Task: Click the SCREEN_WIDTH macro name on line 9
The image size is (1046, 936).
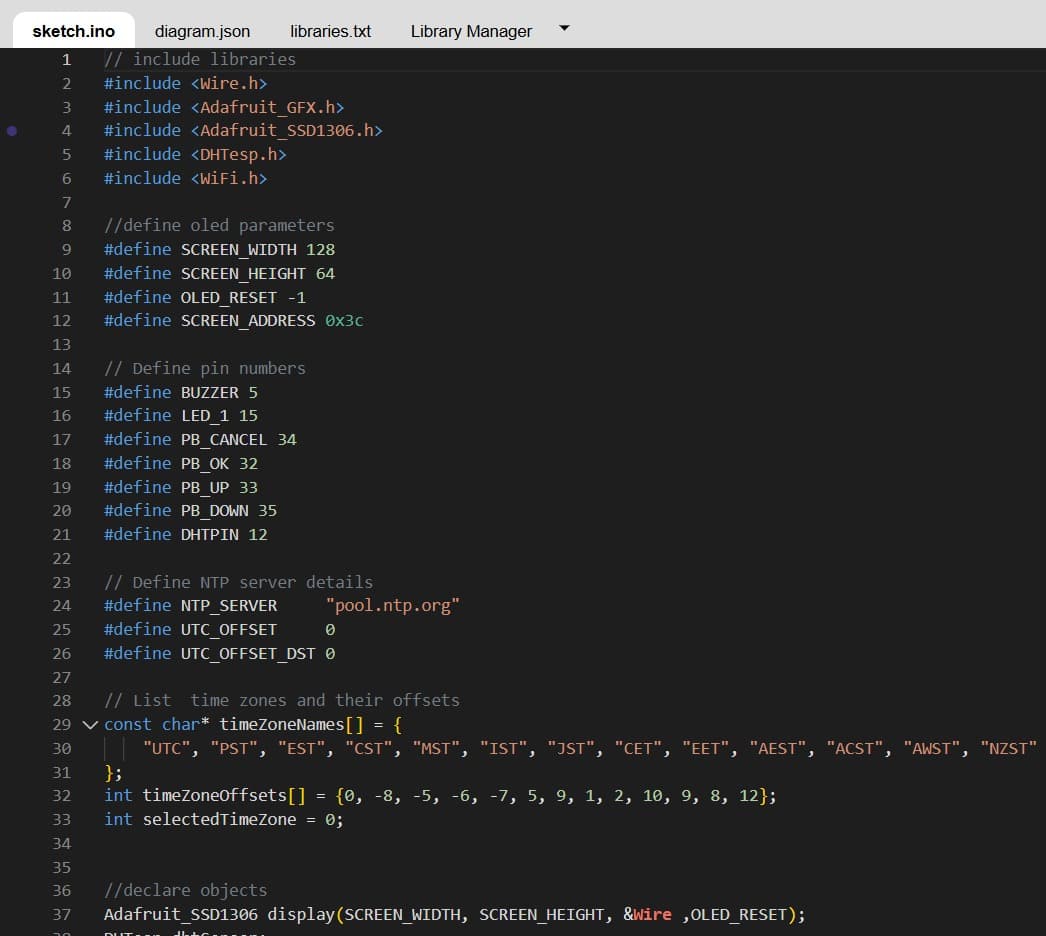Action: tap(239, 250)
